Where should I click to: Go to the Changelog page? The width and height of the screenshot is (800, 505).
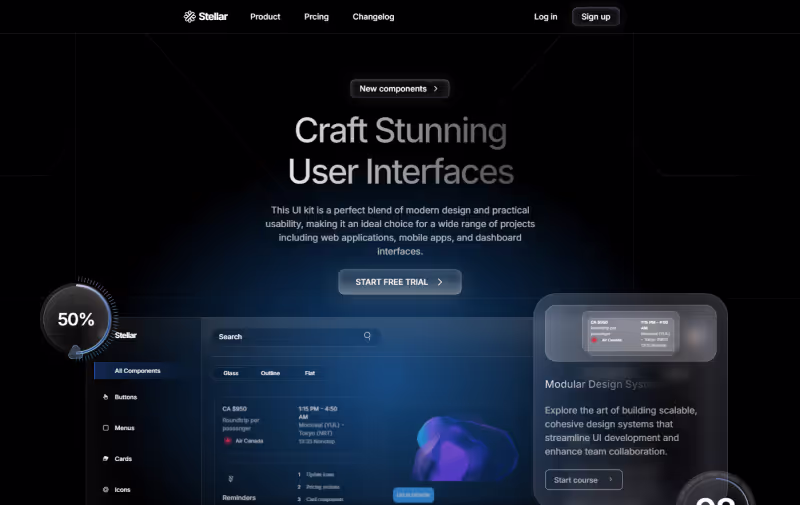click(373, 17)
